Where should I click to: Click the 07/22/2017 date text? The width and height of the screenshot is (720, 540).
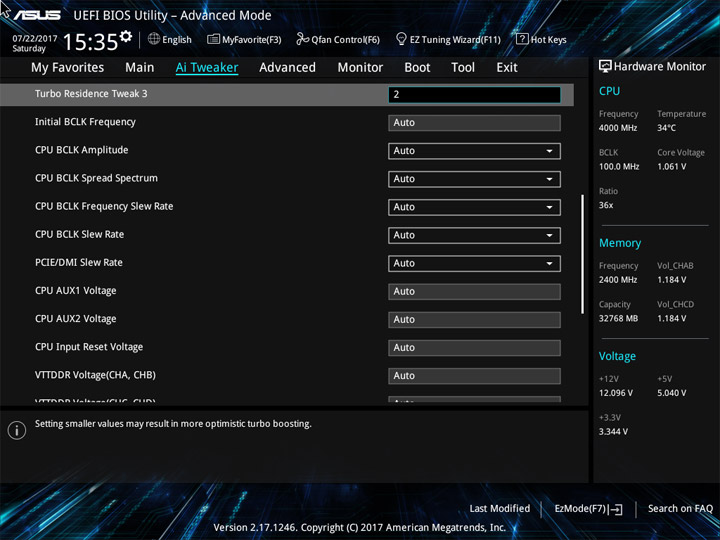coord(35,39)
